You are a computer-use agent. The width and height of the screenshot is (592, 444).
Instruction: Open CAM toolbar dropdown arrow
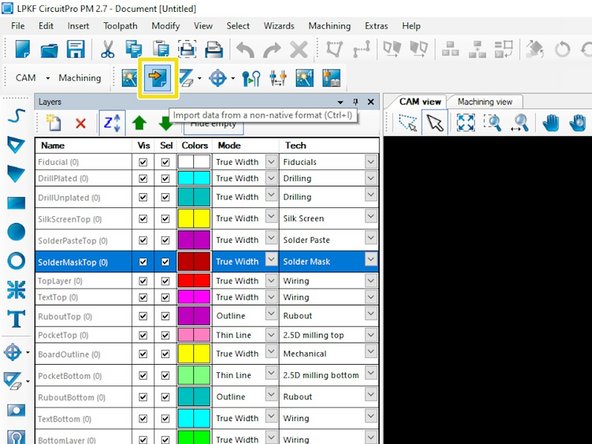click(48, 78)
